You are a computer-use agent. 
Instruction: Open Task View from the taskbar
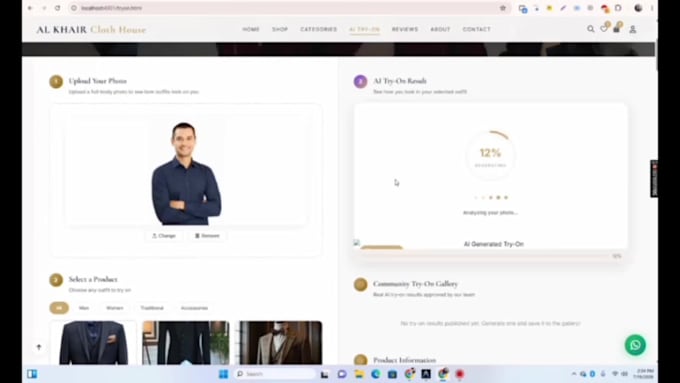tap(324, 374)
